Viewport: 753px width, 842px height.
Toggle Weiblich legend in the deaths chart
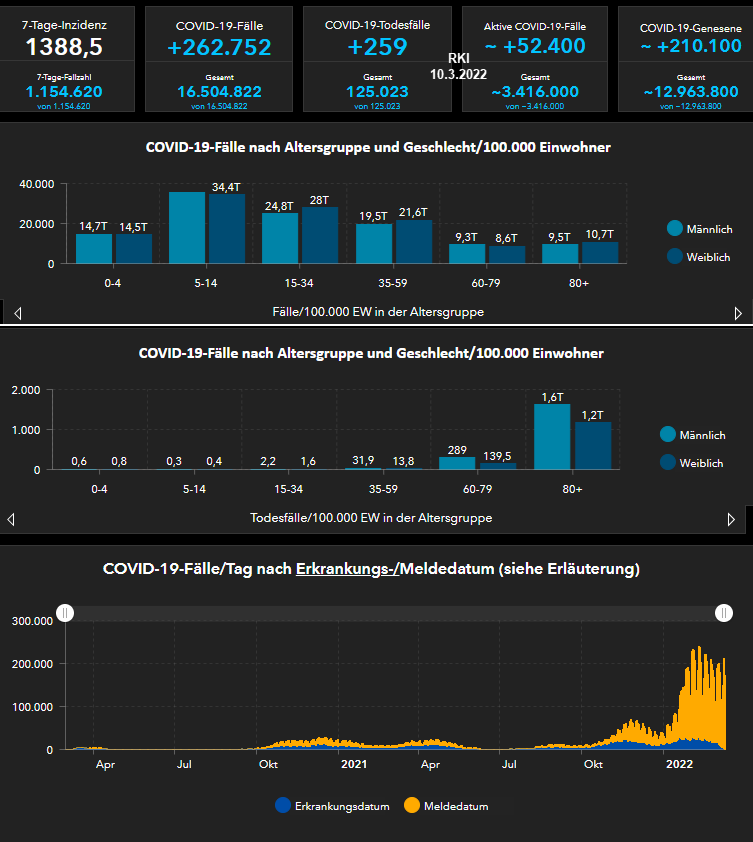coord(693,463)
